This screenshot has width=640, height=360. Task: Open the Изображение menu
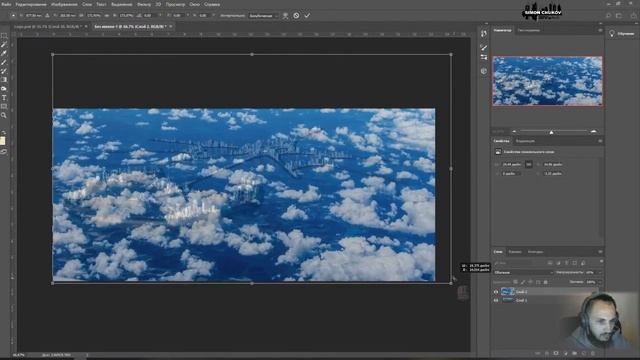tap(64, 4)
